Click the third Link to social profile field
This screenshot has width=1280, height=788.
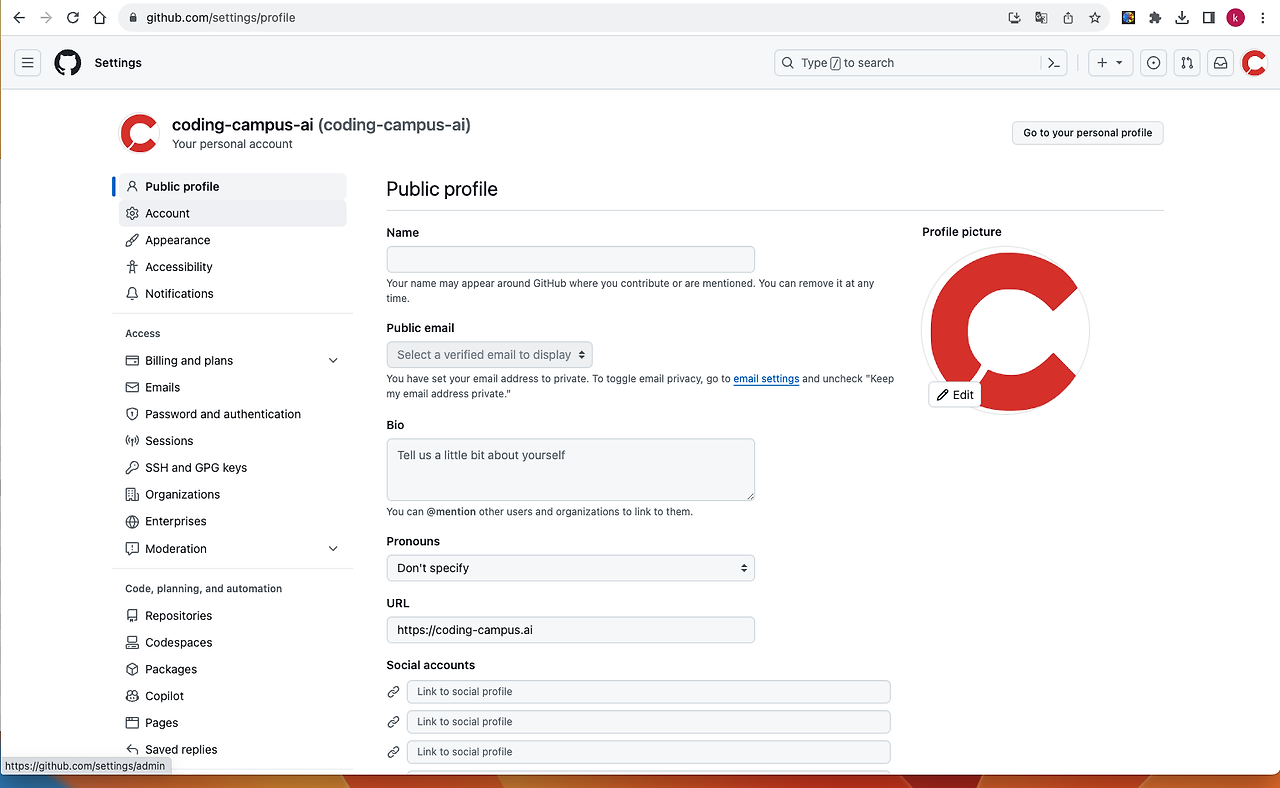tap(649, 752)
